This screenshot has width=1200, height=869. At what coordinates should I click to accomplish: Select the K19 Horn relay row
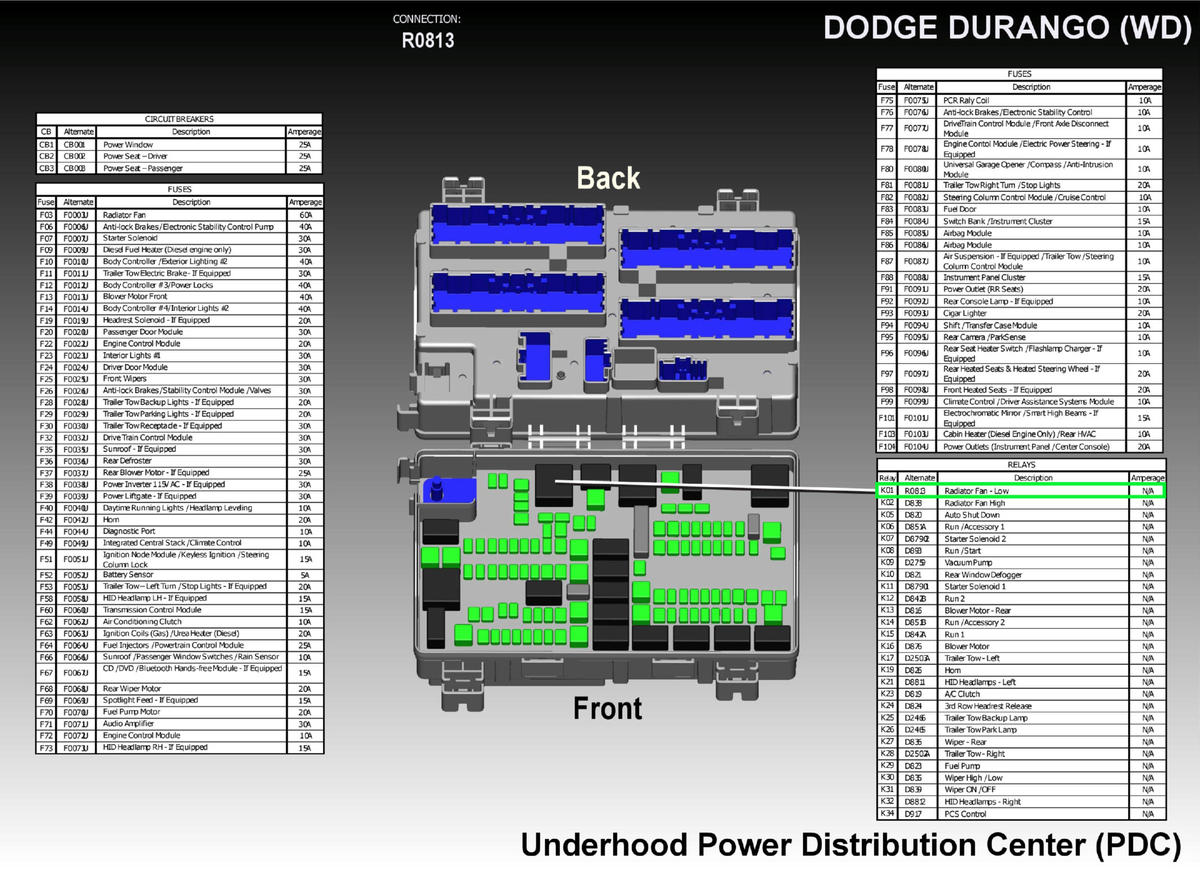(x=1019, y=670)
